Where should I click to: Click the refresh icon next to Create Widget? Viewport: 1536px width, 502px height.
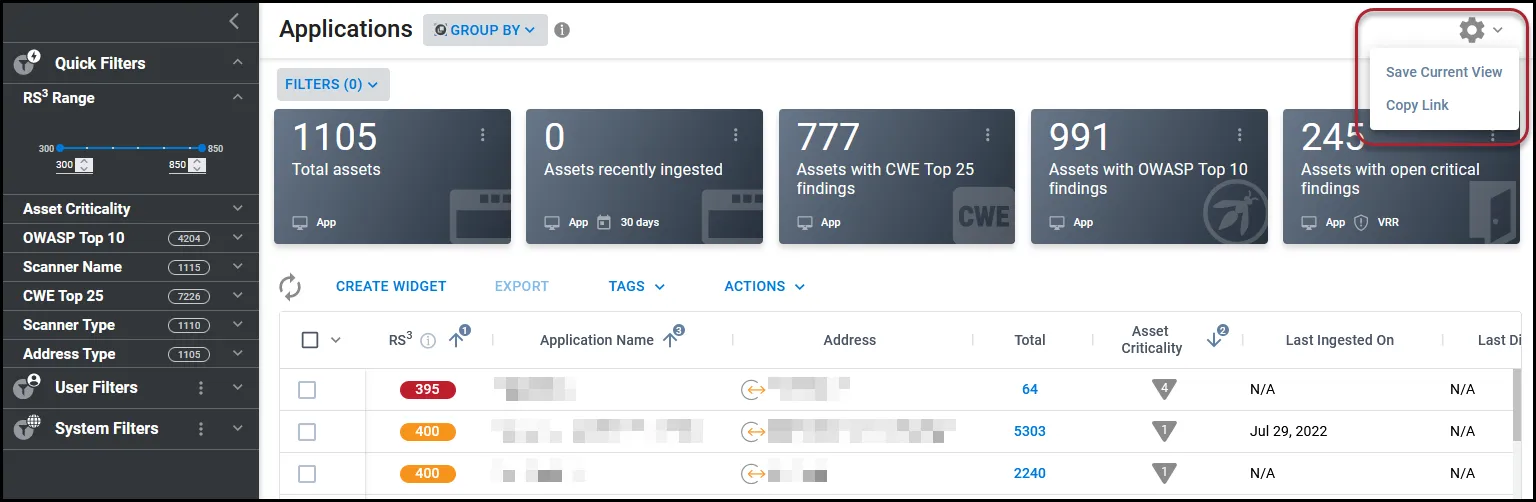click(290, 288)
